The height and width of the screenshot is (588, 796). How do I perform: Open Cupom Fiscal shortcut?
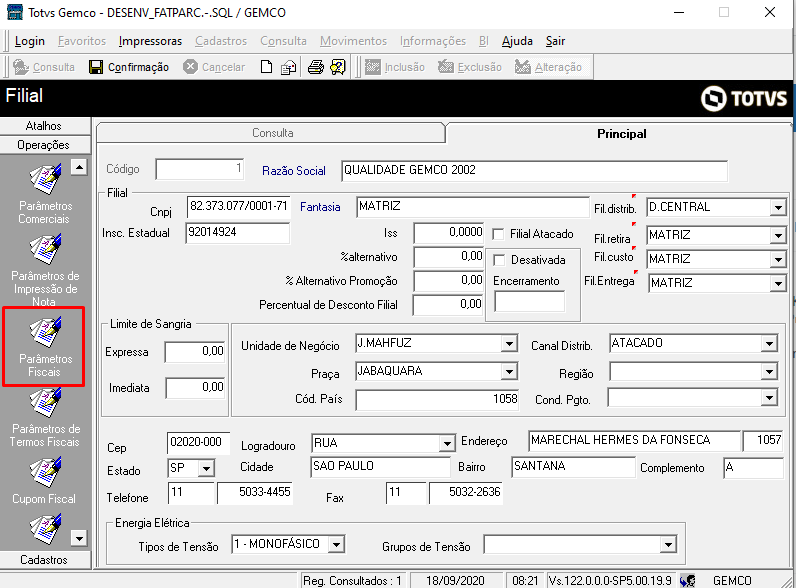pos(45,480)
